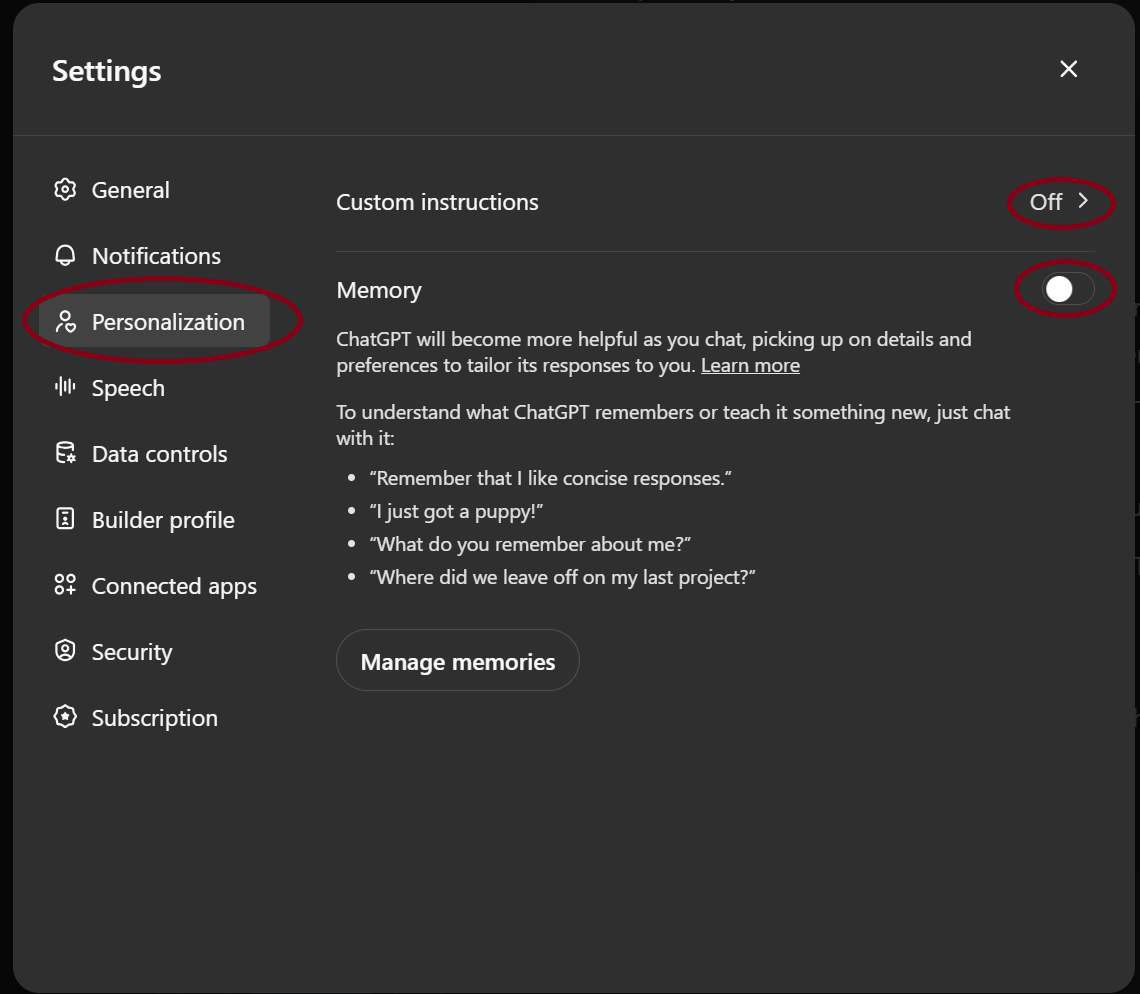Image resolution: width=1140 pixels, height=994 pixels.
Task: Follow the Learn more link
Action: pyautogui.click(x=750, y=365)
